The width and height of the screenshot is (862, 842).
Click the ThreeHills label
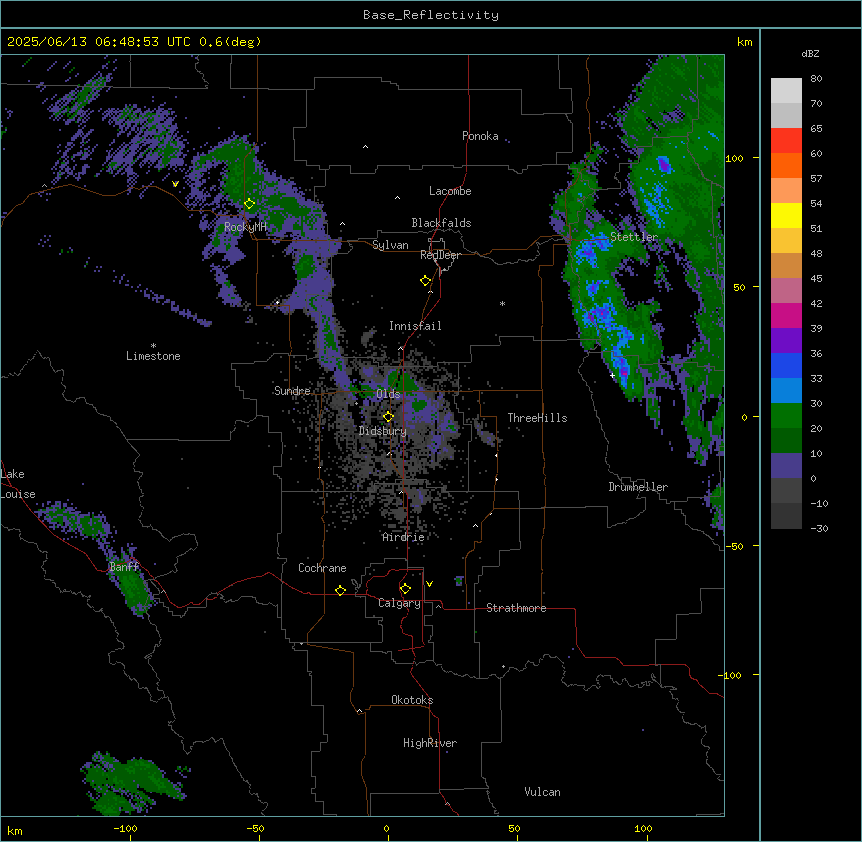click(537, 418)
